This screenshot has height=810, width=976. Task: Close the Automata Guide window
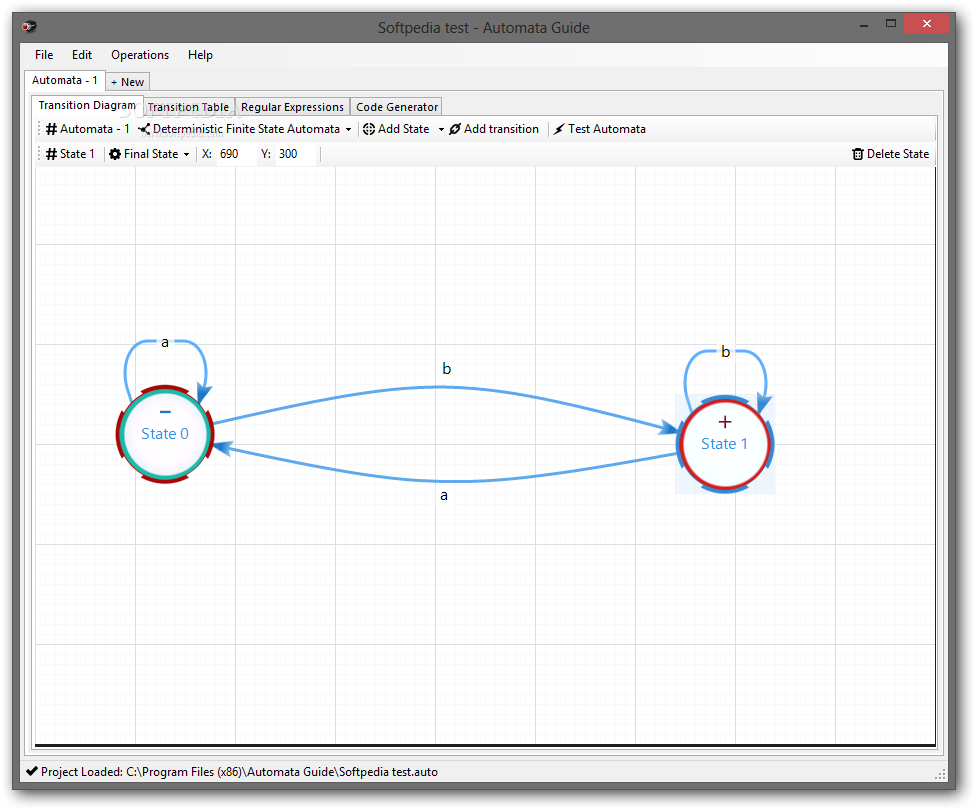pyautogui.click(x=927, y=24)
